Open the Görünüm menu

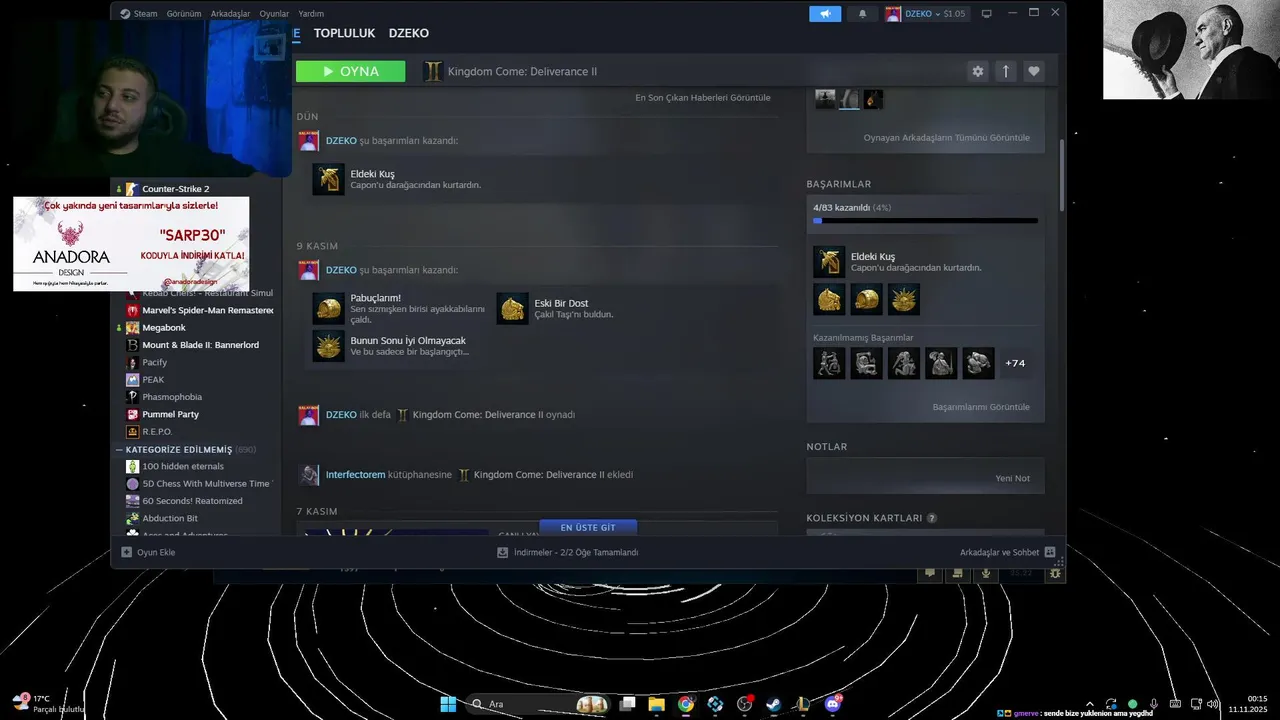click(184, 14)
